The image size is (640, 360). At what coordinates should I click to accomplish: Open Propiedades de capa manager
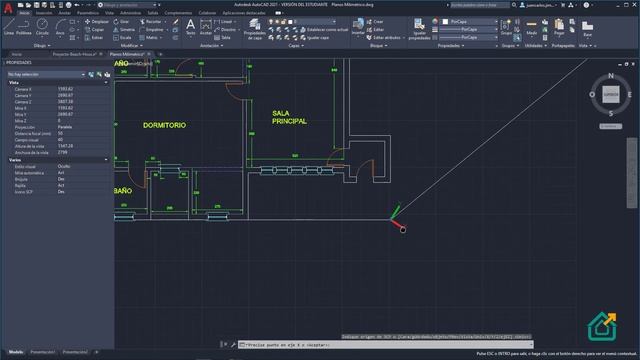[x=255, y=29]
